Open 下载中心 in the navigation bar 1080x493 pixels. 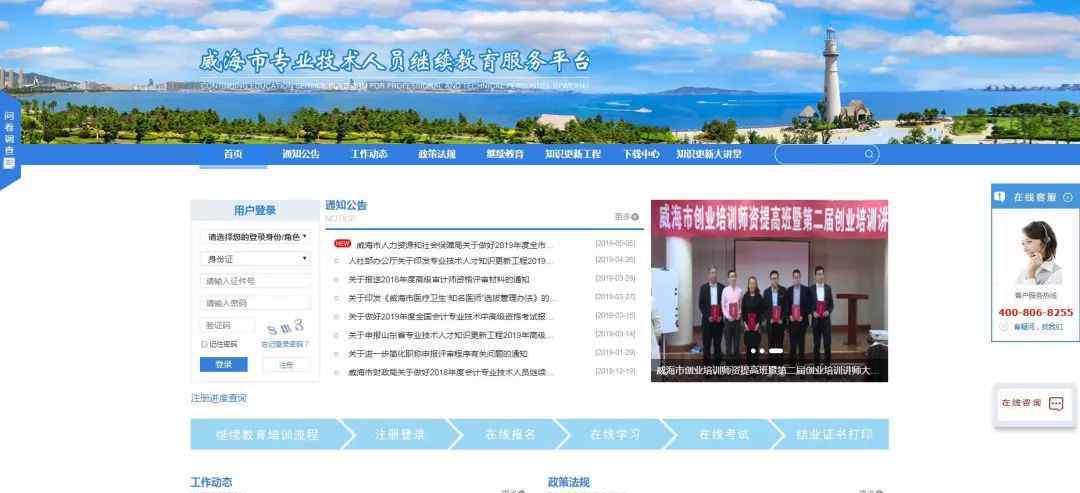click(641, 154)
